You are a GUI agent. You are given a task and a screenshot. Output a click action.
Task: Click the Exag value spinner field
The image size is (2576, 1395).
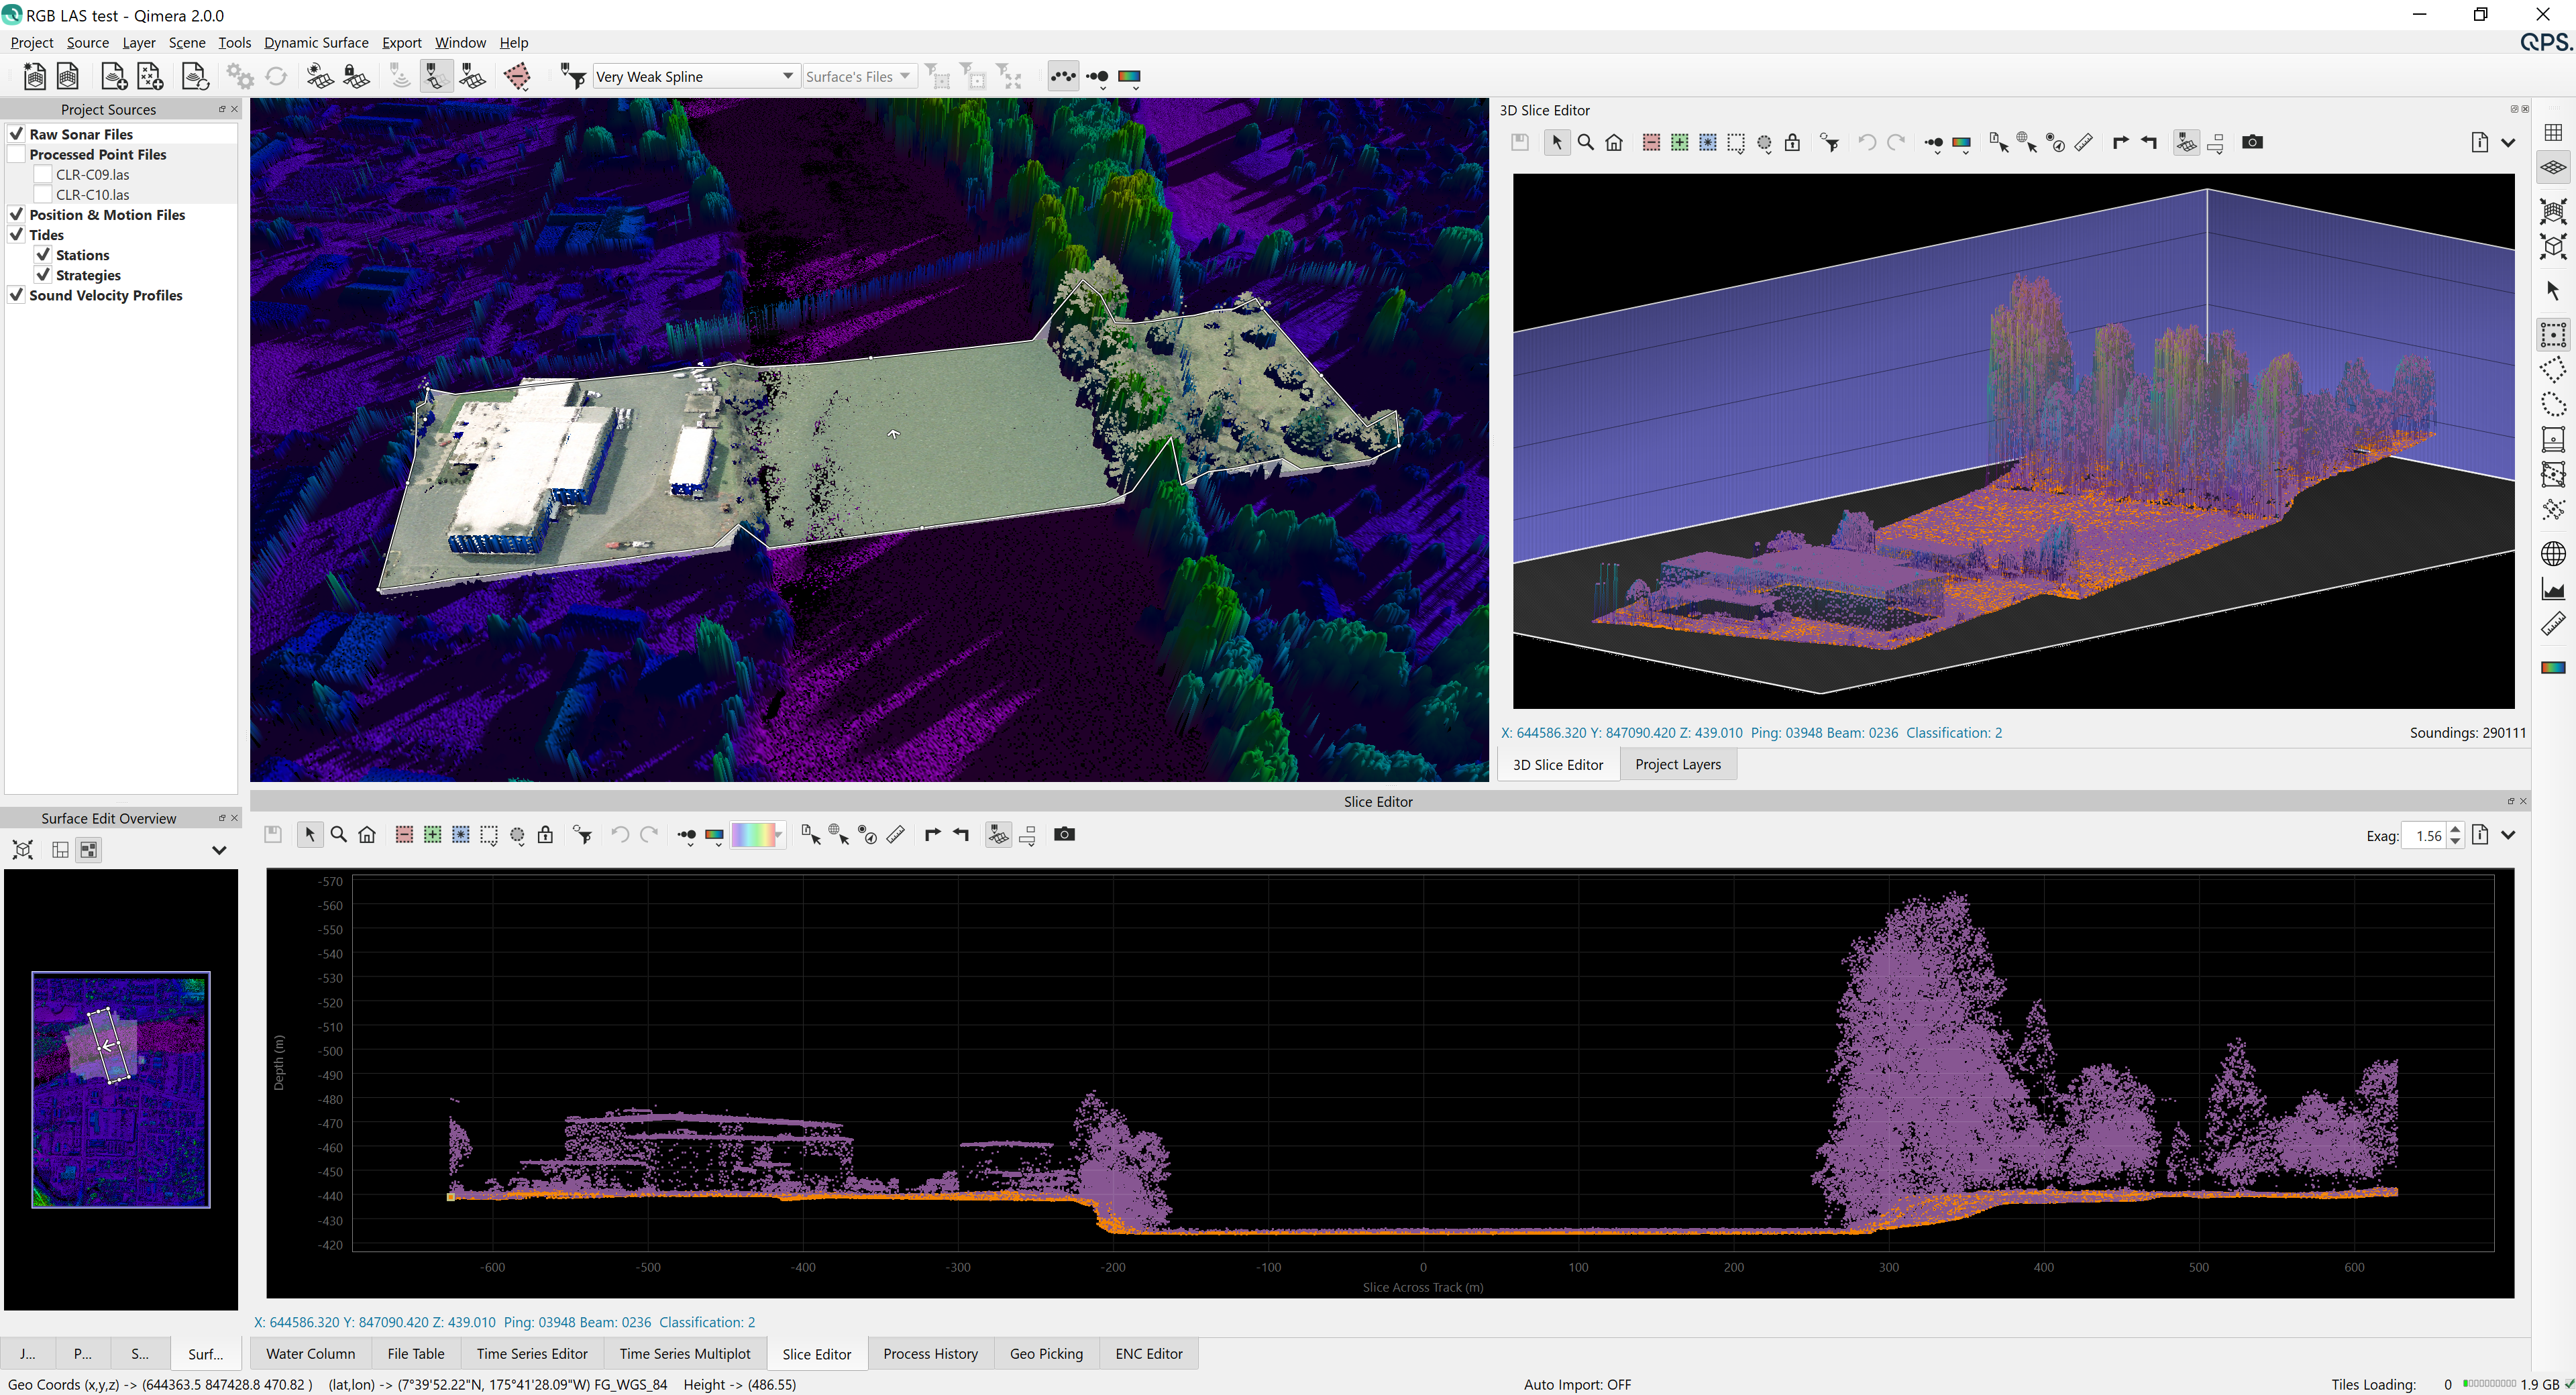coord(2427,836)
